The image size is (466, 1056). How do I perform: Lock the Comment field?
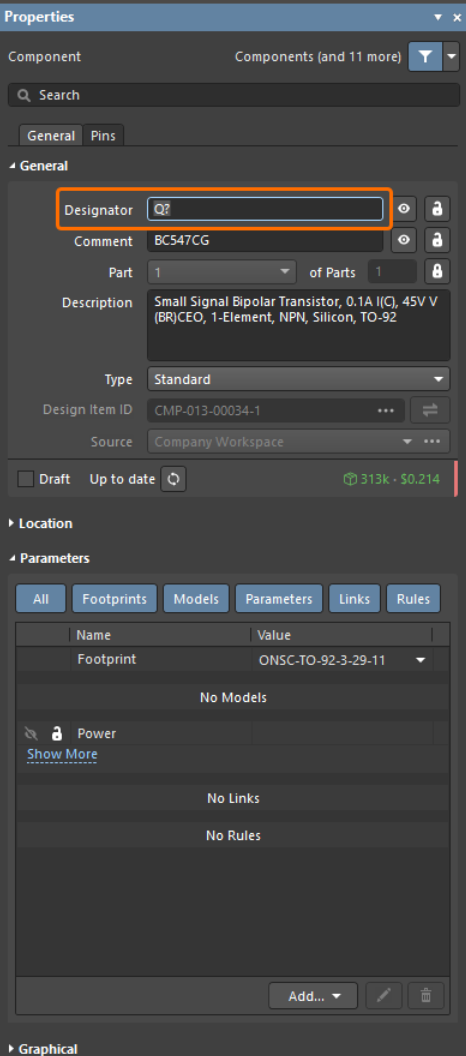pyautogui.click(x=437, y=240)
